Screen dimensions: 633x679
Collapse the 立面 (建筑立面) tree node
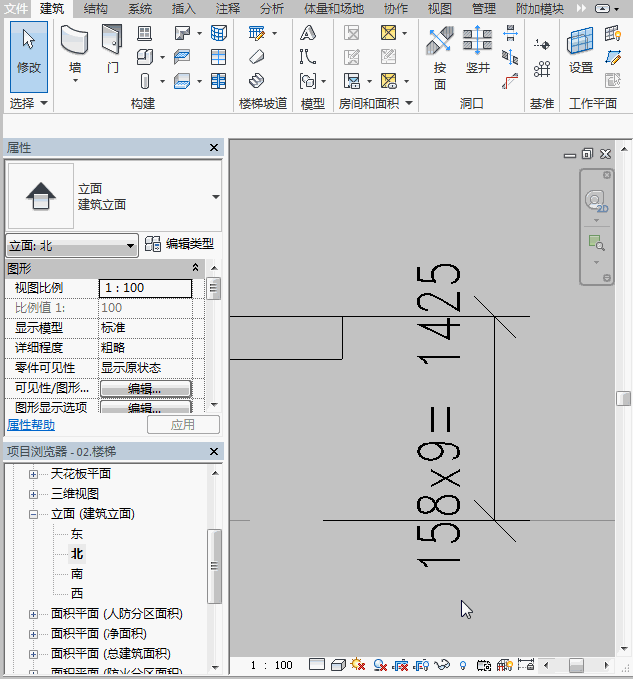(33, 514)
